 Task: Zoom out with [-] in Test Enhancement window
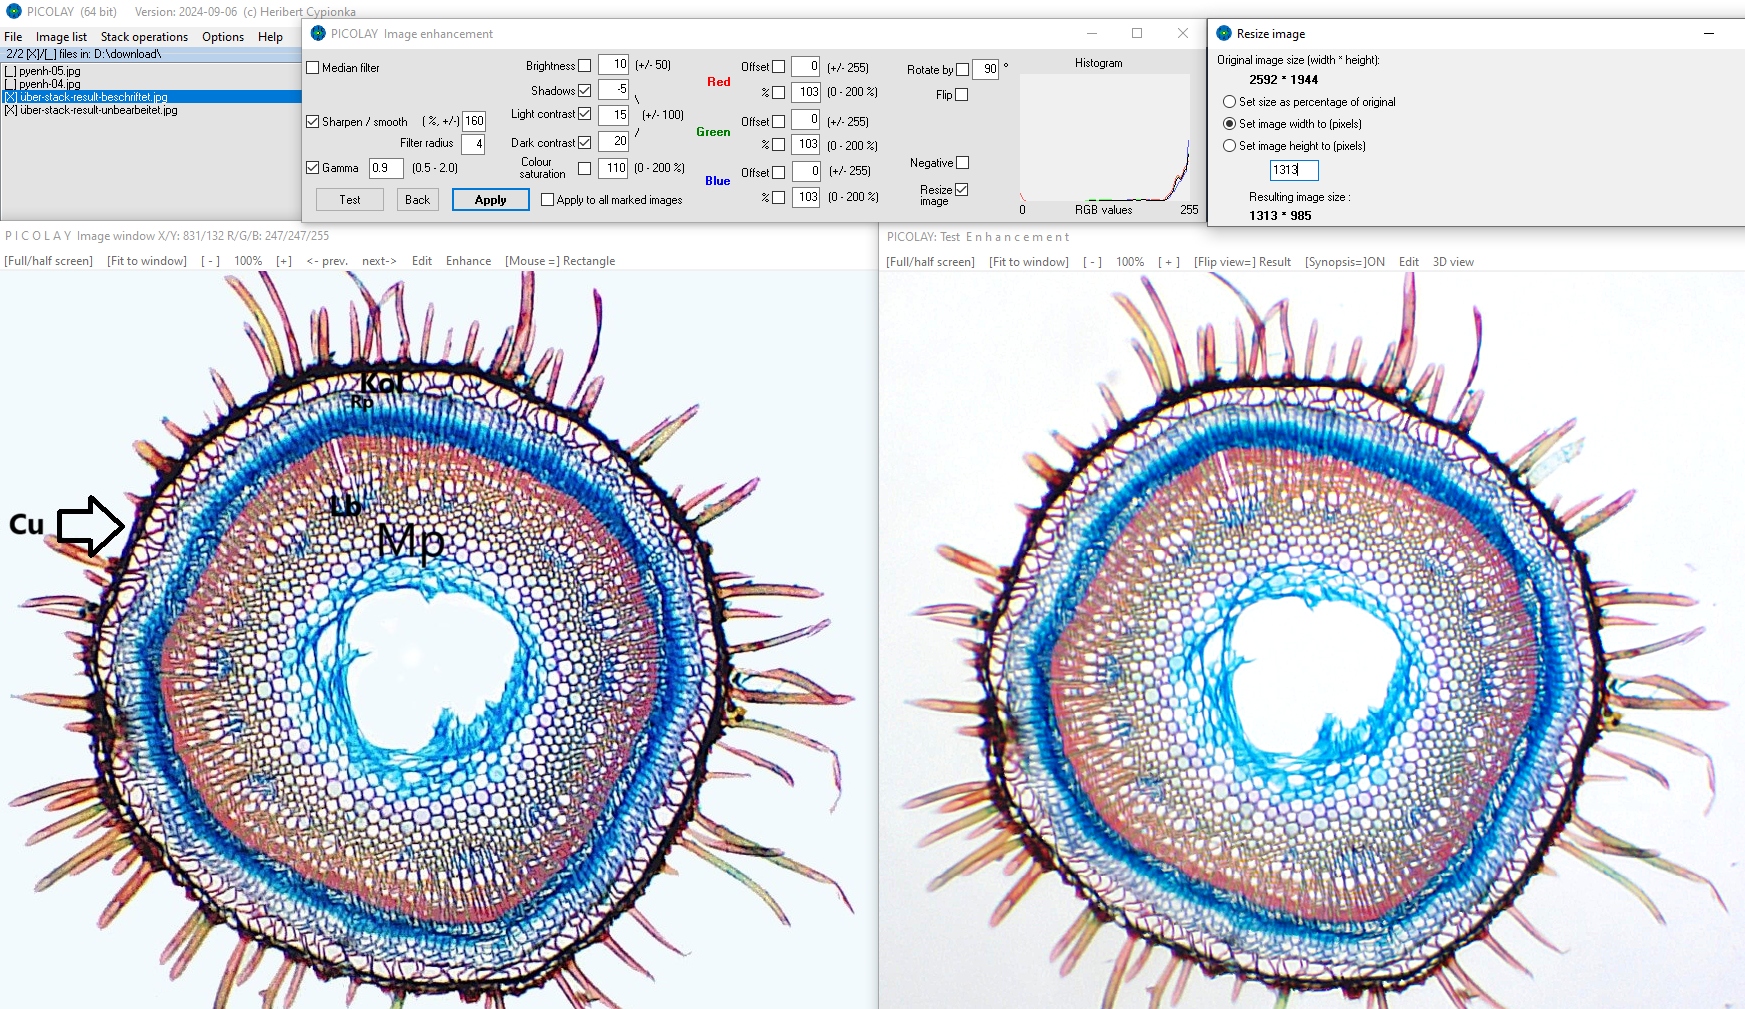pos(1092,262)
